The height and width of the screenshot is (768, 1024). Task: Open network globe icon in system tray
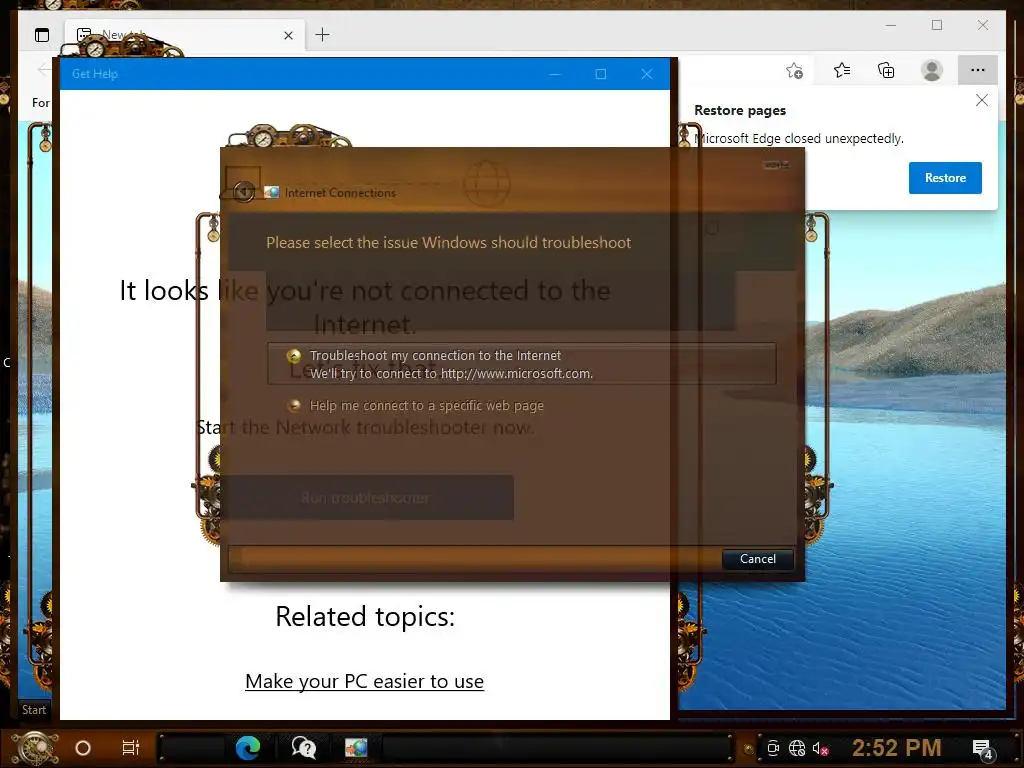797,748
